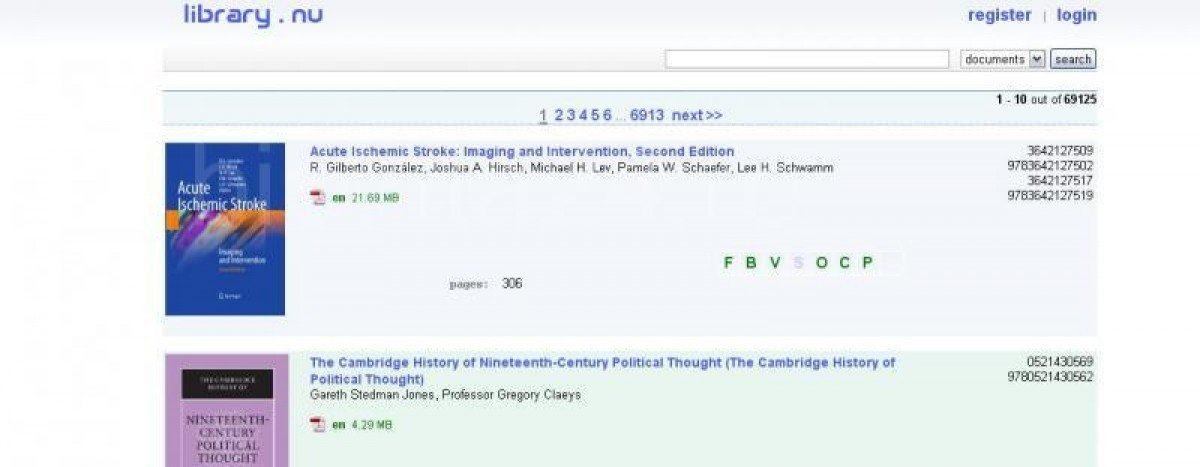This screenshot has width=1200, height=467.
Task: Open the documents dropdown
Action: pyautogui.click(x=1003, y=59)
